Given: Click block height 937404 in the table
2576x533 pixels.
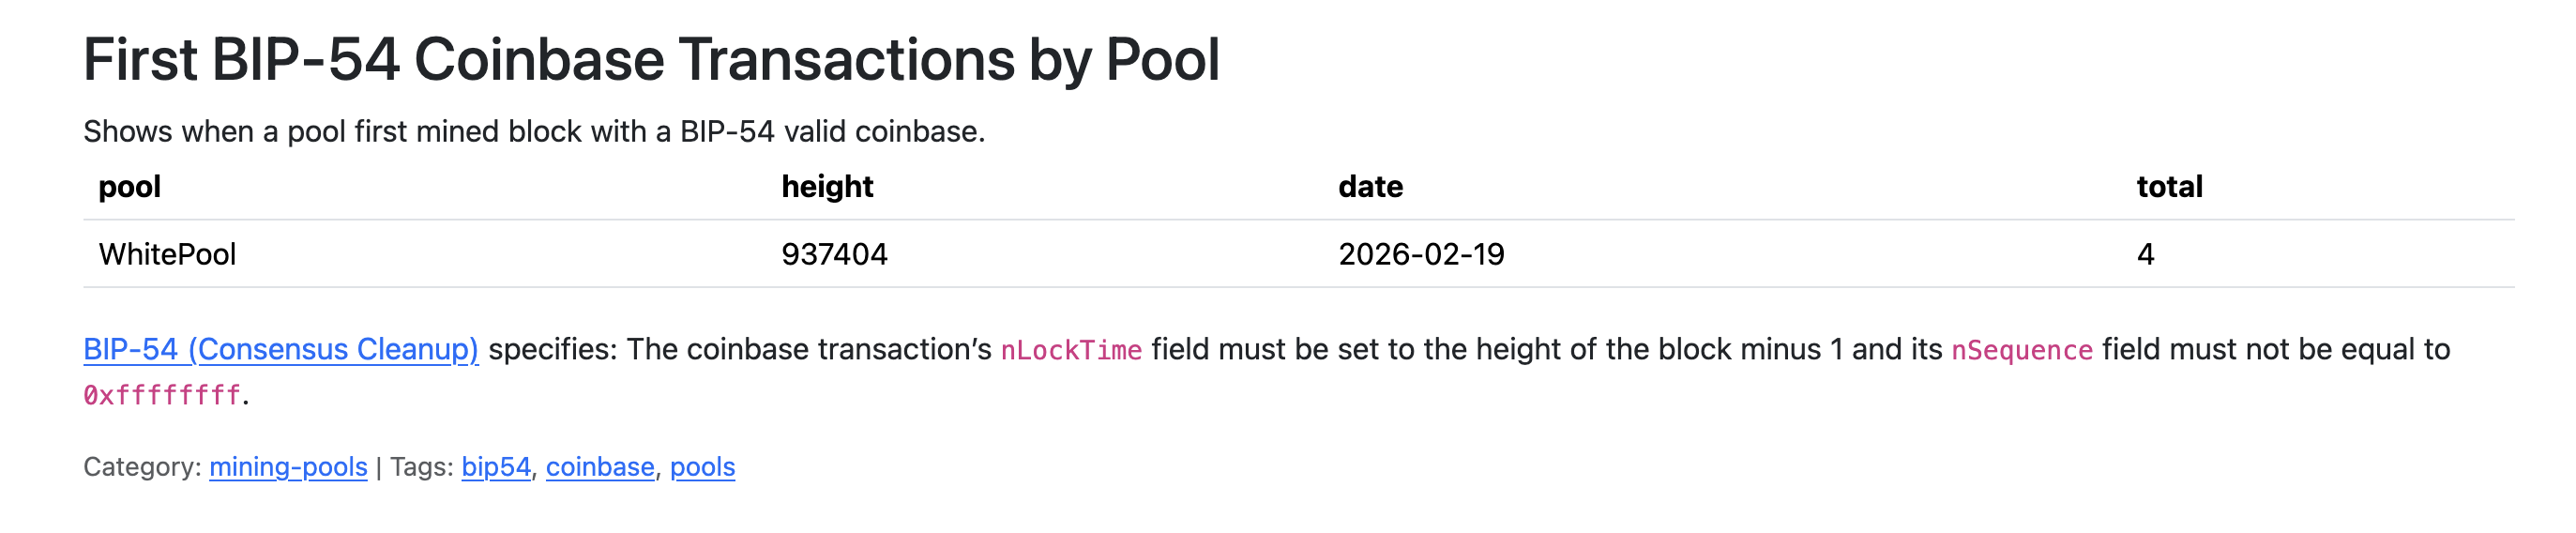Looking at the screenshot, I should click(834, 254).
